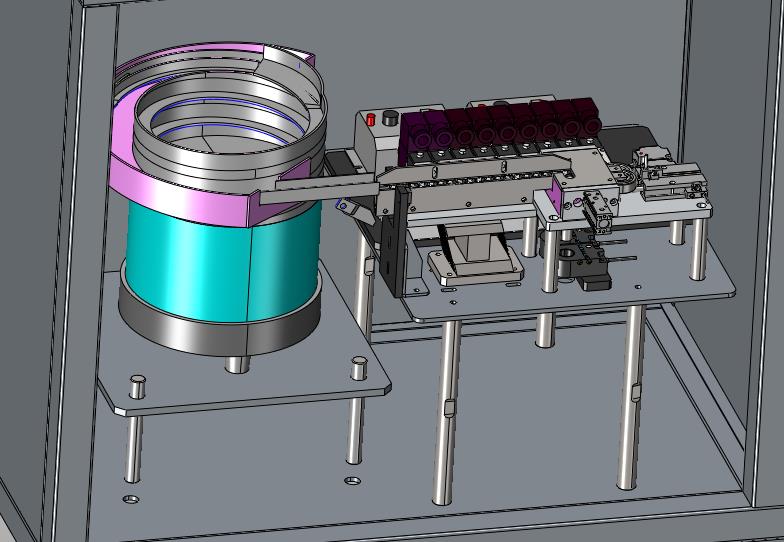This screenshot has width=784, height=542.
Task: Select the post cap on bowl plate's right side
Action: coord(359,368)
